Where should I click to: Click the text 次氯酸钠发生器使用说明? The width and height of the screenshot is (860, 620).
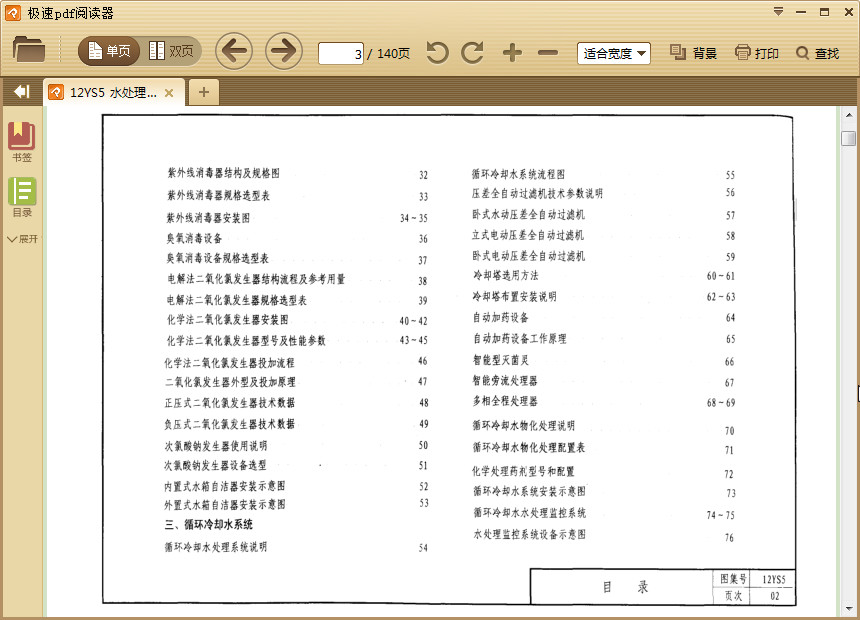pos(216,446)
